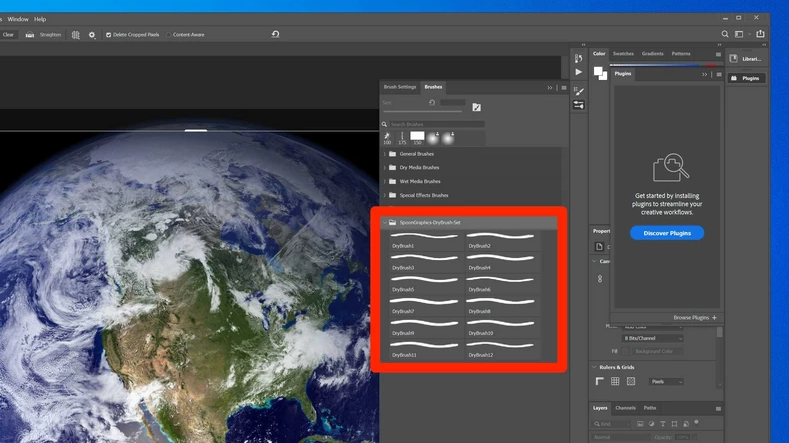This screenshot has height=443, width=789.
Task: Click the Clear button
Action: click(8, 35)
